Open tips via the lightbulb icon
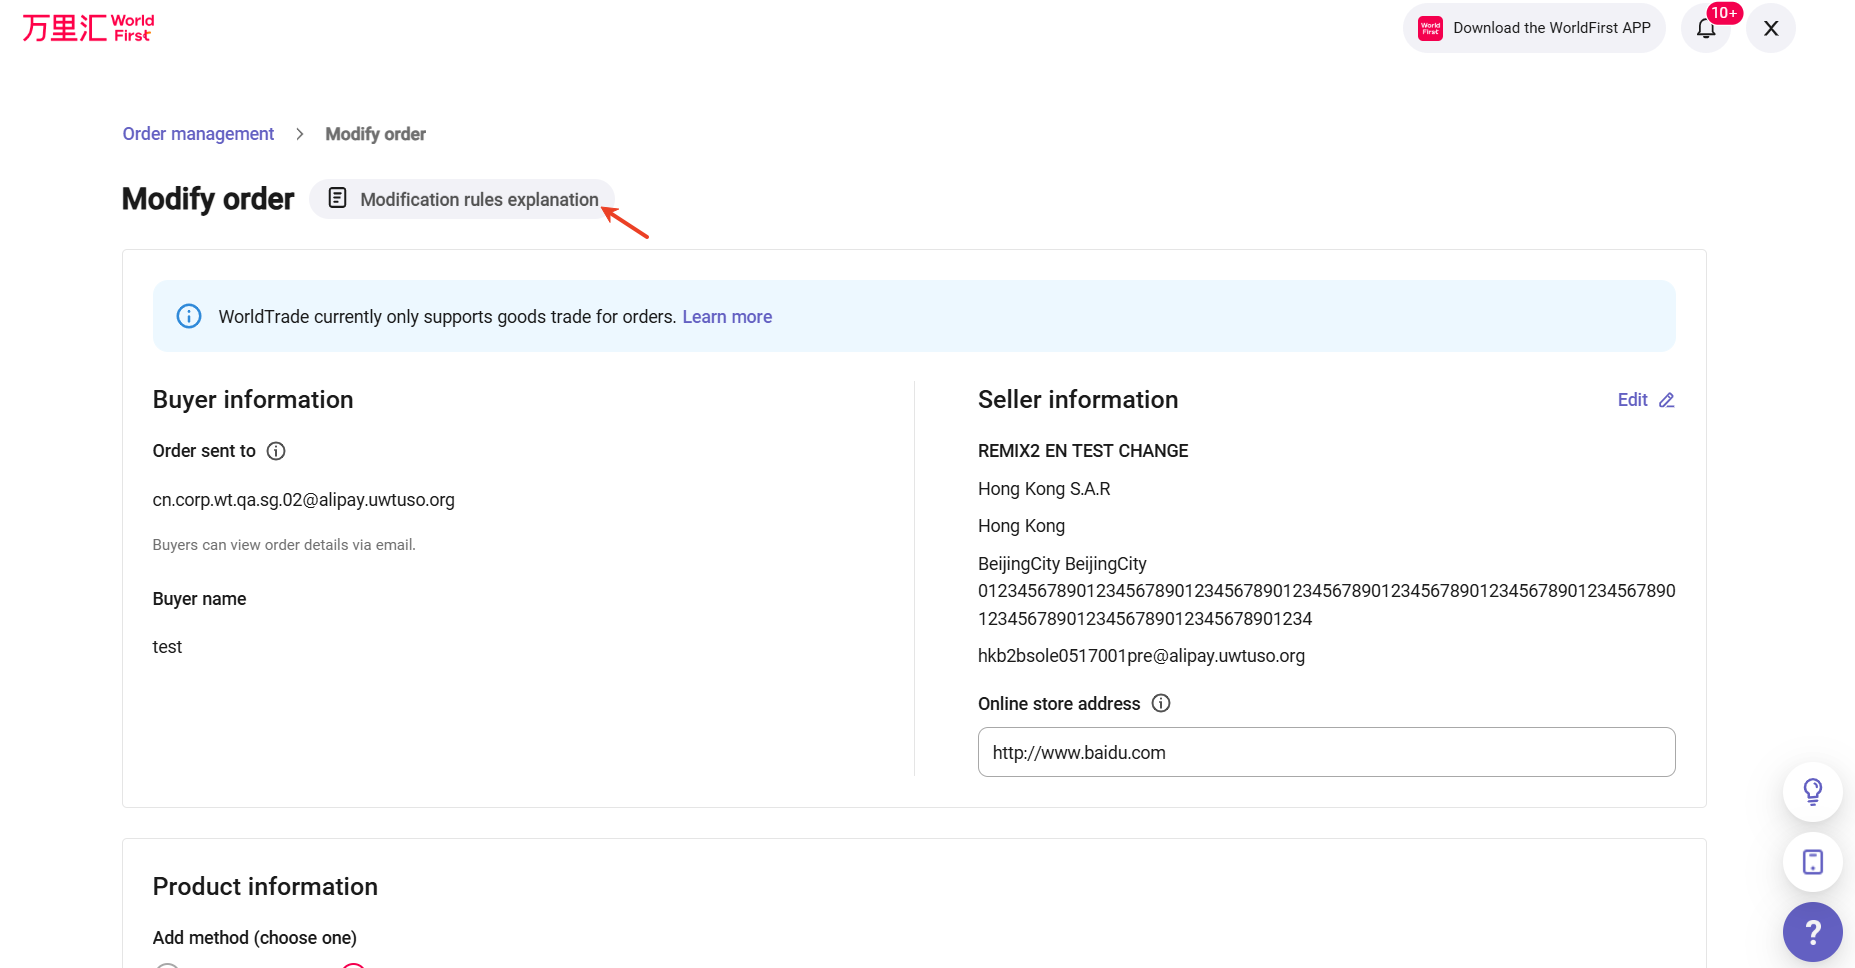Viewport: 1855px width, 968px height. pos(1813,791)
